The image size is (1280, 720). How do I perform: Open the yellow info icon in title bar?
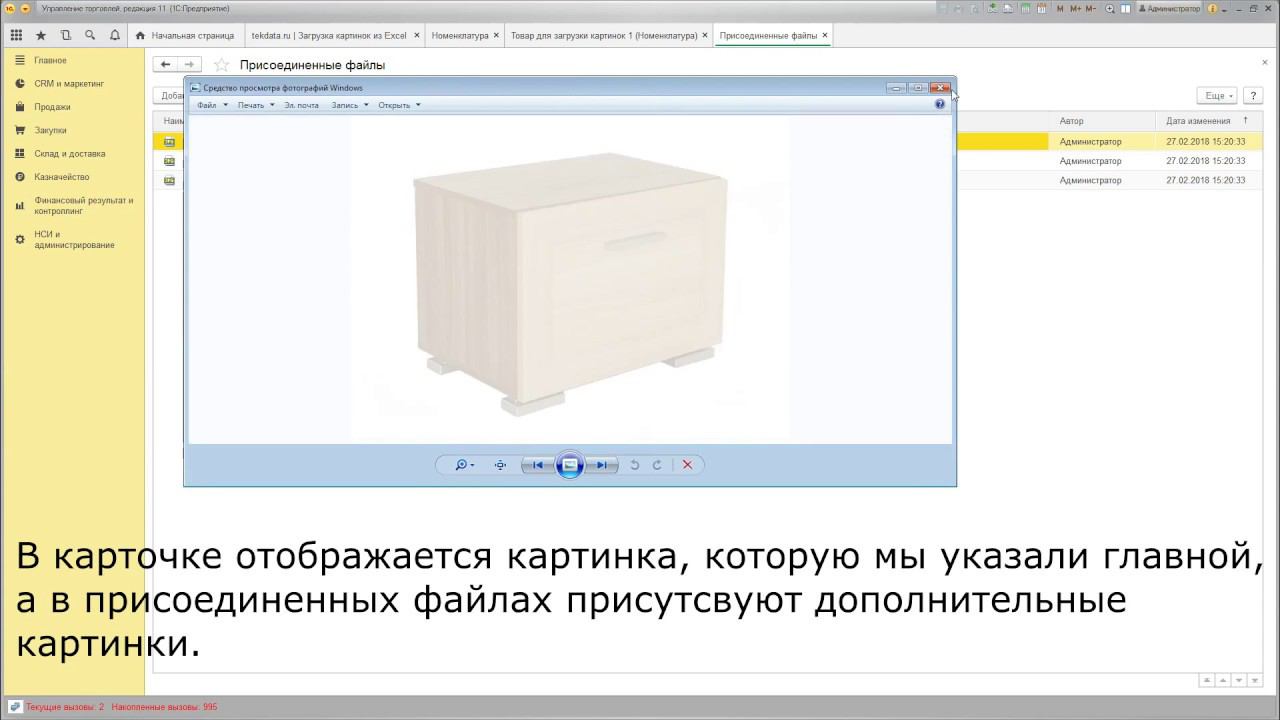coord(1213,8)
